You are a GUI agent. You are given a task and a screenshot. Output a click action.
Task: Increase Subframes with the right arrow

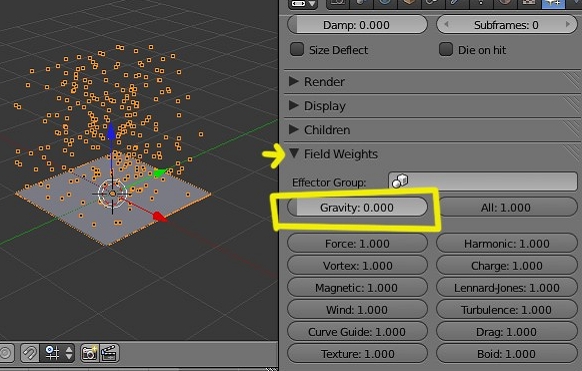coord(568,24)
